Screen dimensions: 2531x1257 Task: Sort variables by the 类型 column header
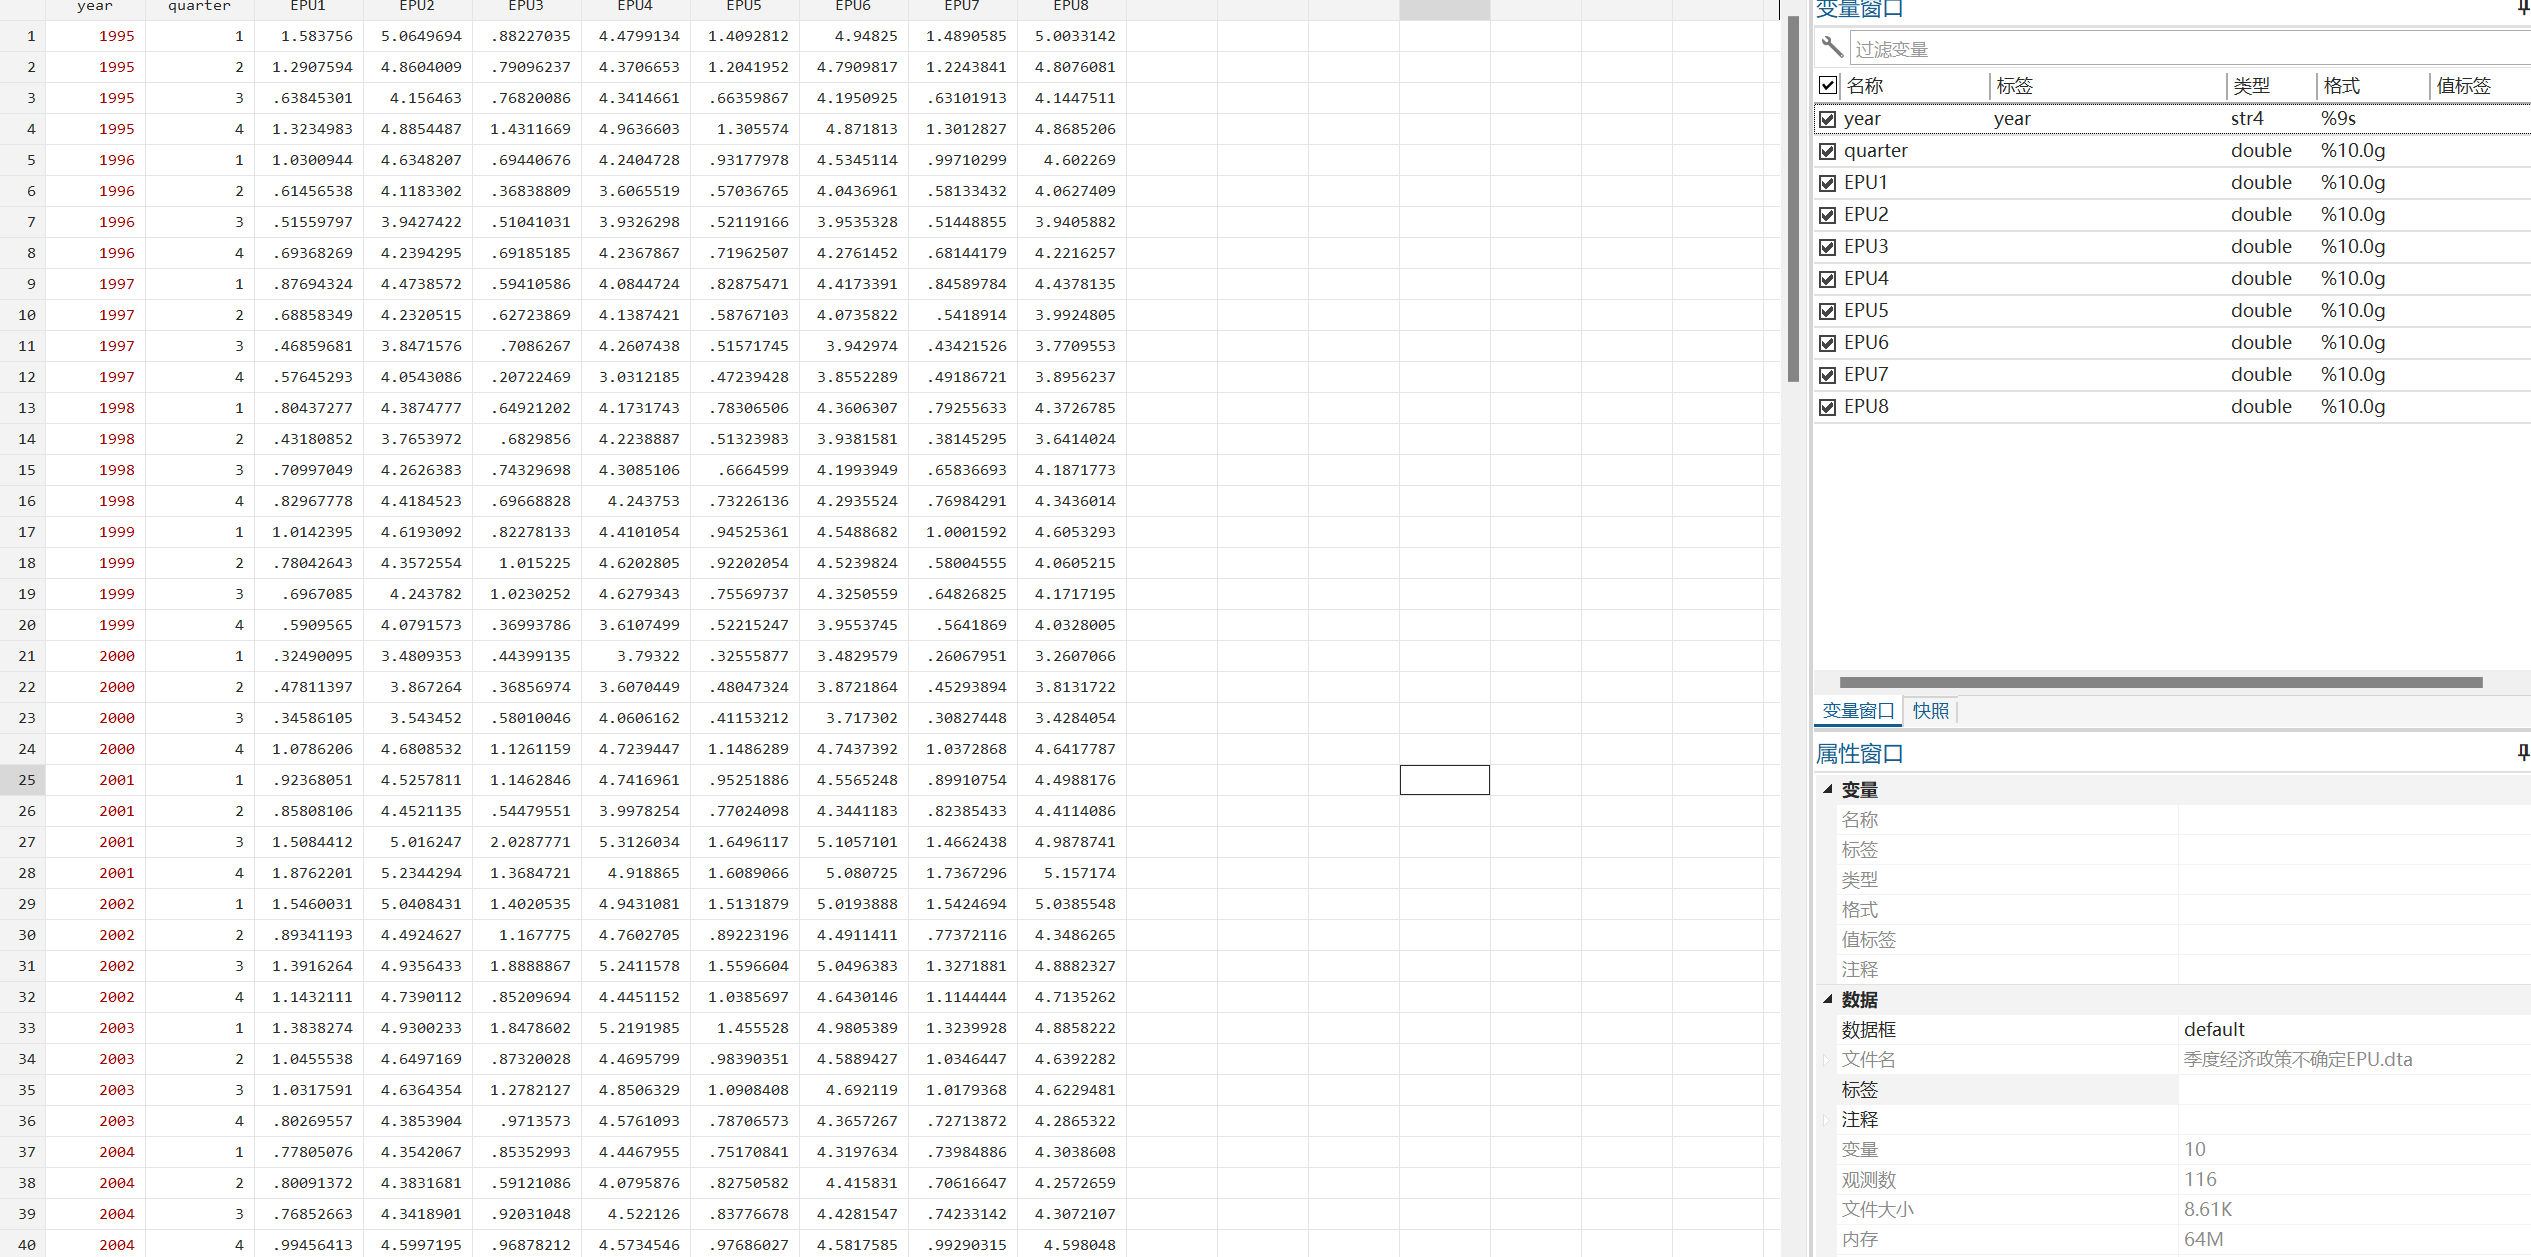(2251, 86)
